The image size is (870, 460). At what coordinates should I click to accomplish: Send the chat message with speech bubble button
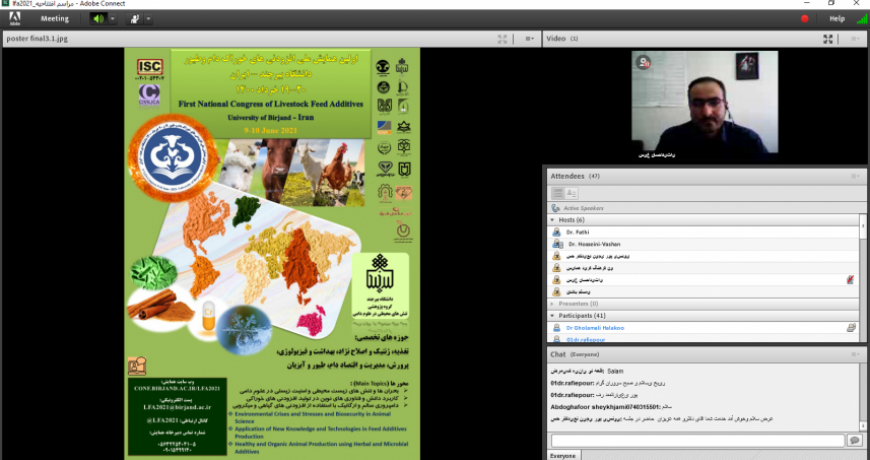(854, 441)
